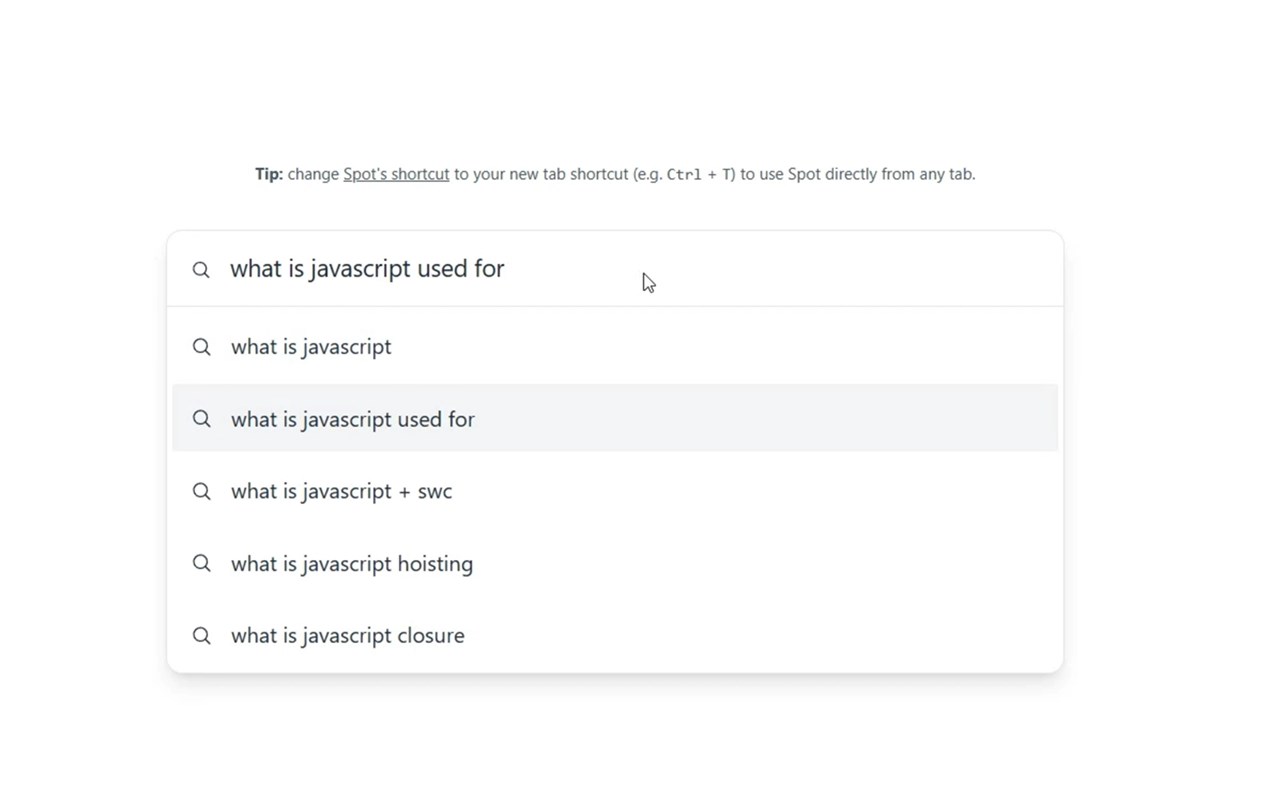The width and height of the screenshot is (1280, 800).
Task: Click the bold 'Tip:' label
Action: [269, 174]
